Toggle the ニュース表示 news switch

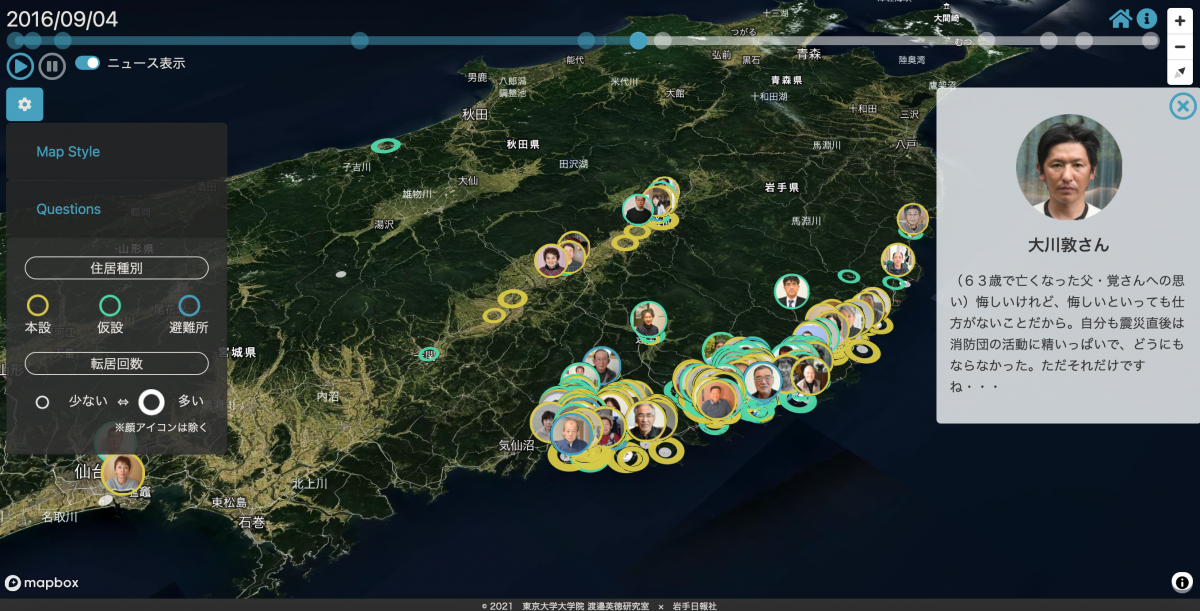click(x=88, y=63)
